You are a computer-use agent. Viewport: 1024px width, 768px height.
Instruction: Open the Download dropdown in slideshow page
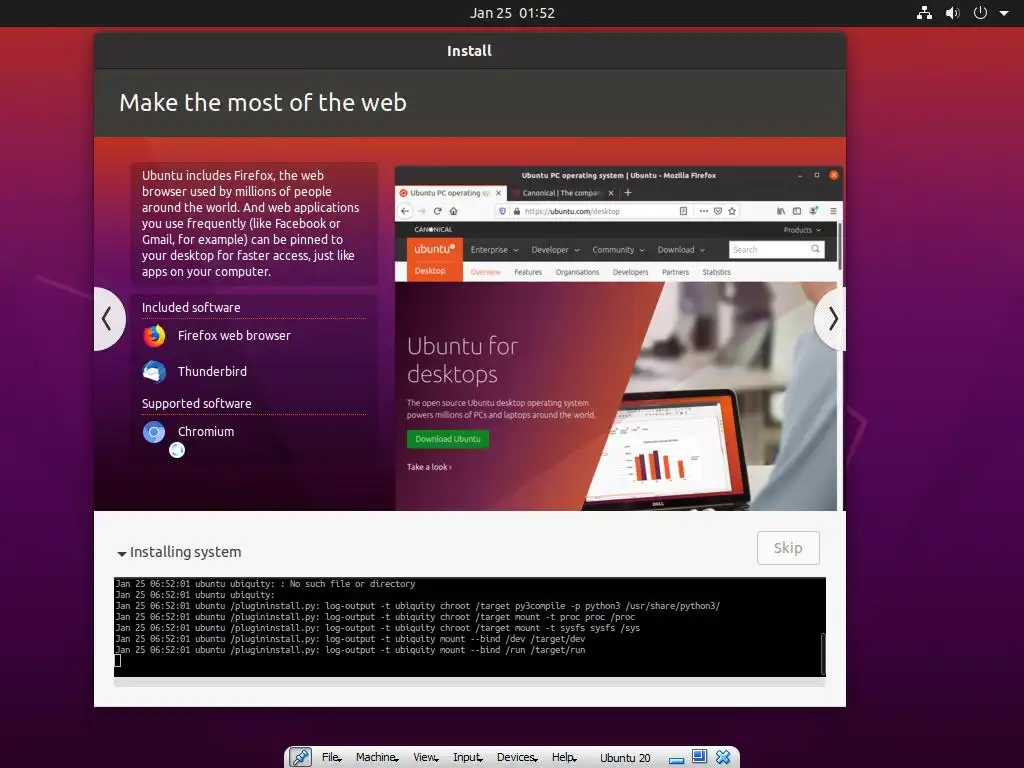(681, 250)
